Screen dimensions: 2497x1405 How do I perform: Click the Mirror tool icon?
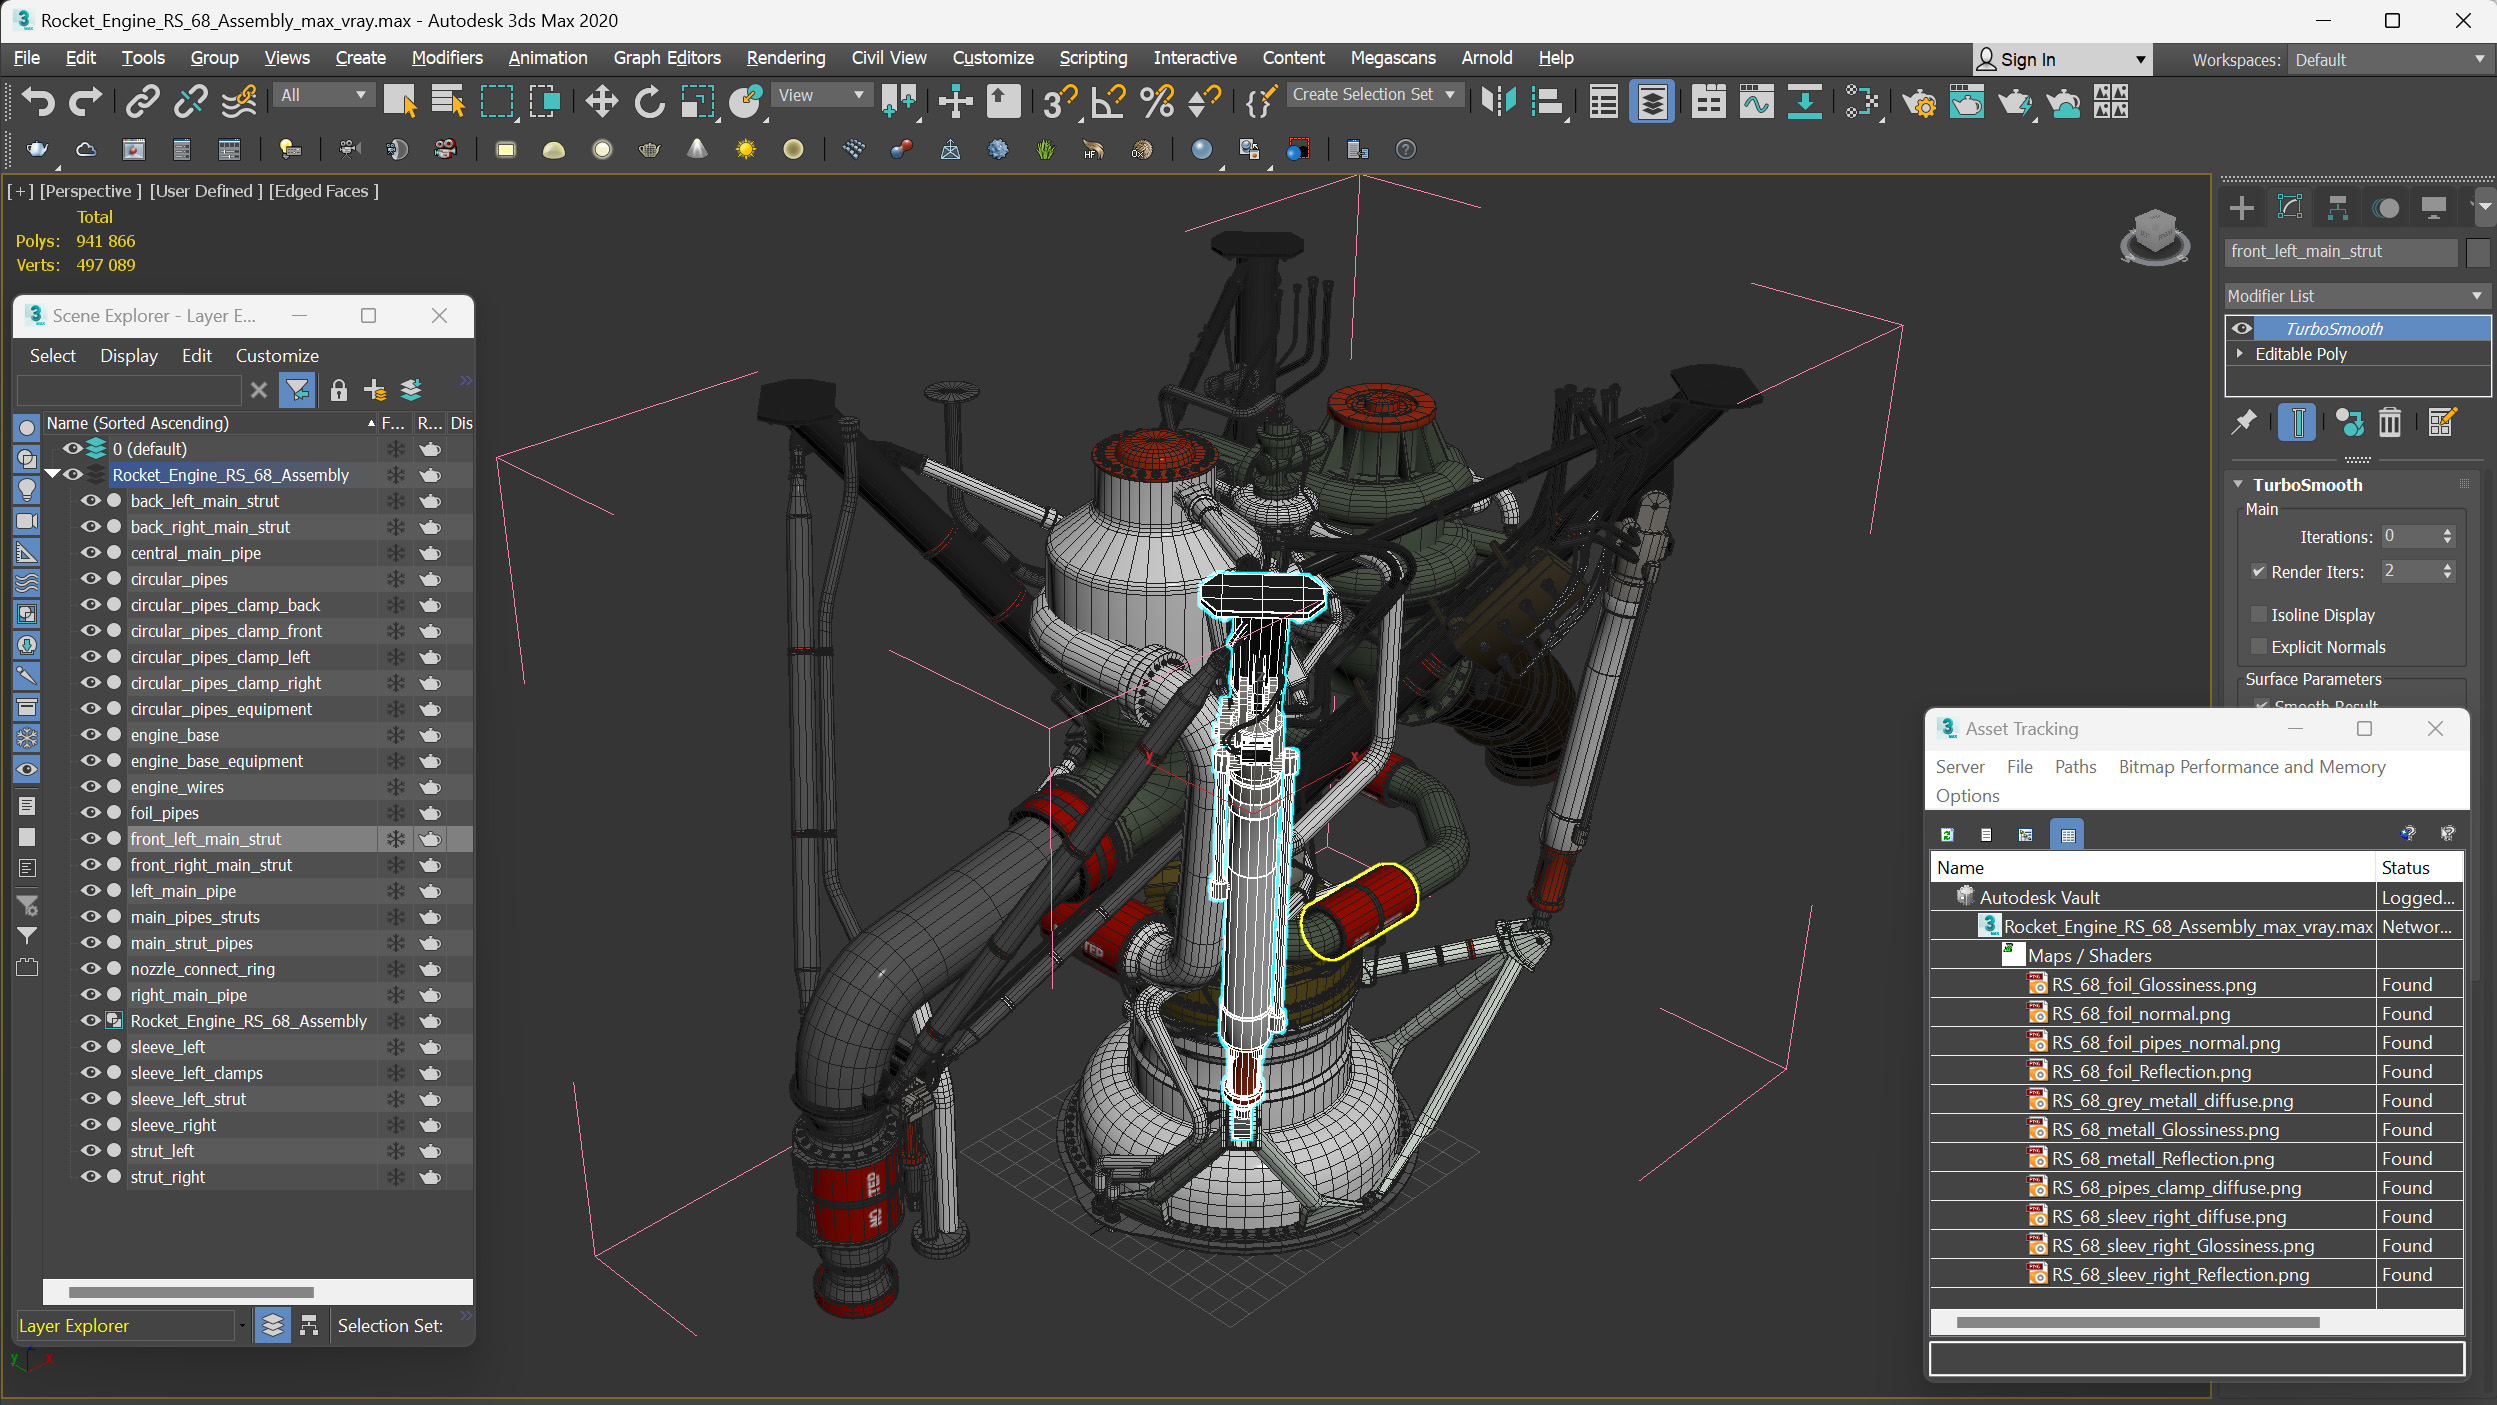[1498, 101]
